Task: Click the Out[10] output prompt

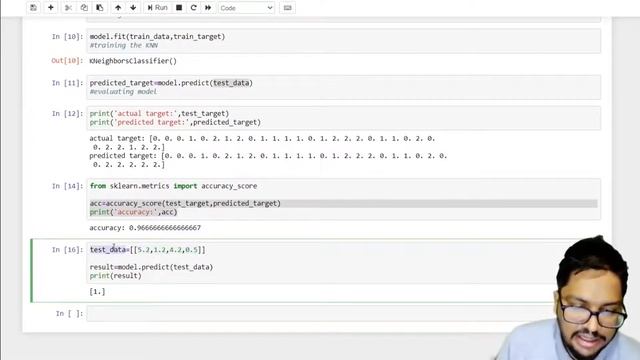Action: pyautogui.click(x=67, y=61)
